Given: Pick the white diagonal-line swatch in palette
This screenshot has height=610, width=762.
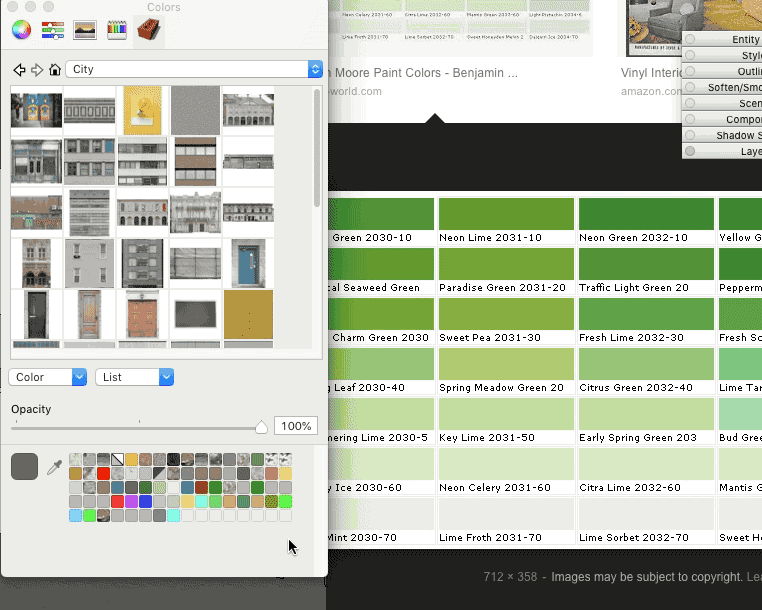Looking at the screenshot, I should (117, 459).
